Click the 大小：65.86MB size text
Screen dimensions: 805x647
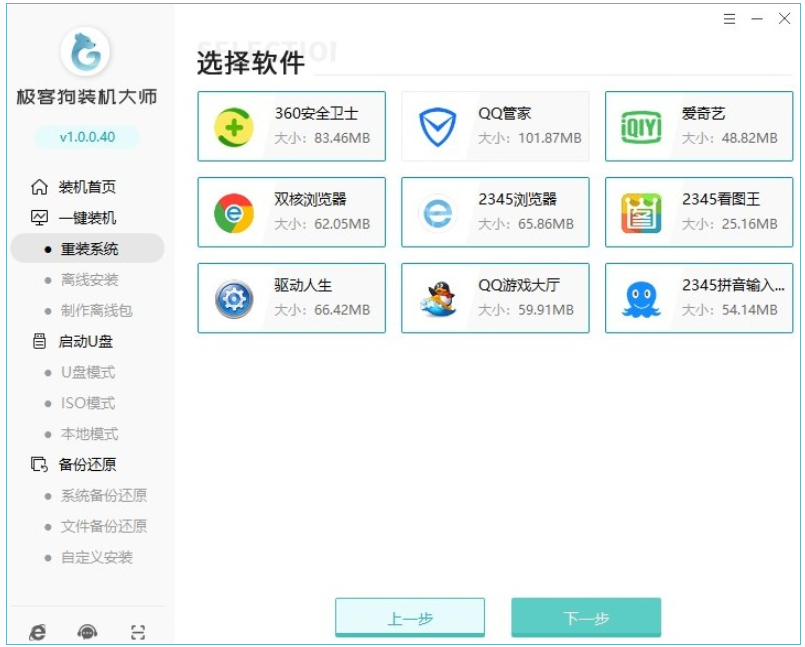[526, 224]
